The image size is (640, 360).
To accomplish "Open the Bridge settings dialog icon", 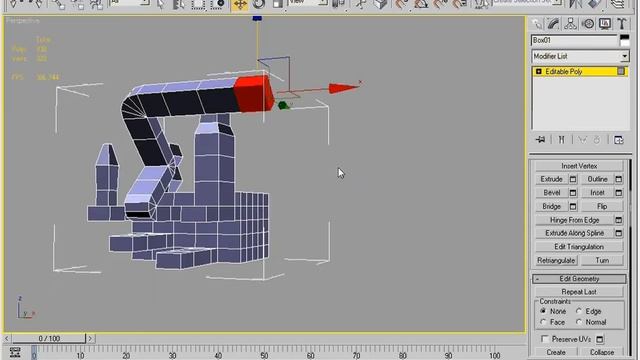I will (573, 207).
